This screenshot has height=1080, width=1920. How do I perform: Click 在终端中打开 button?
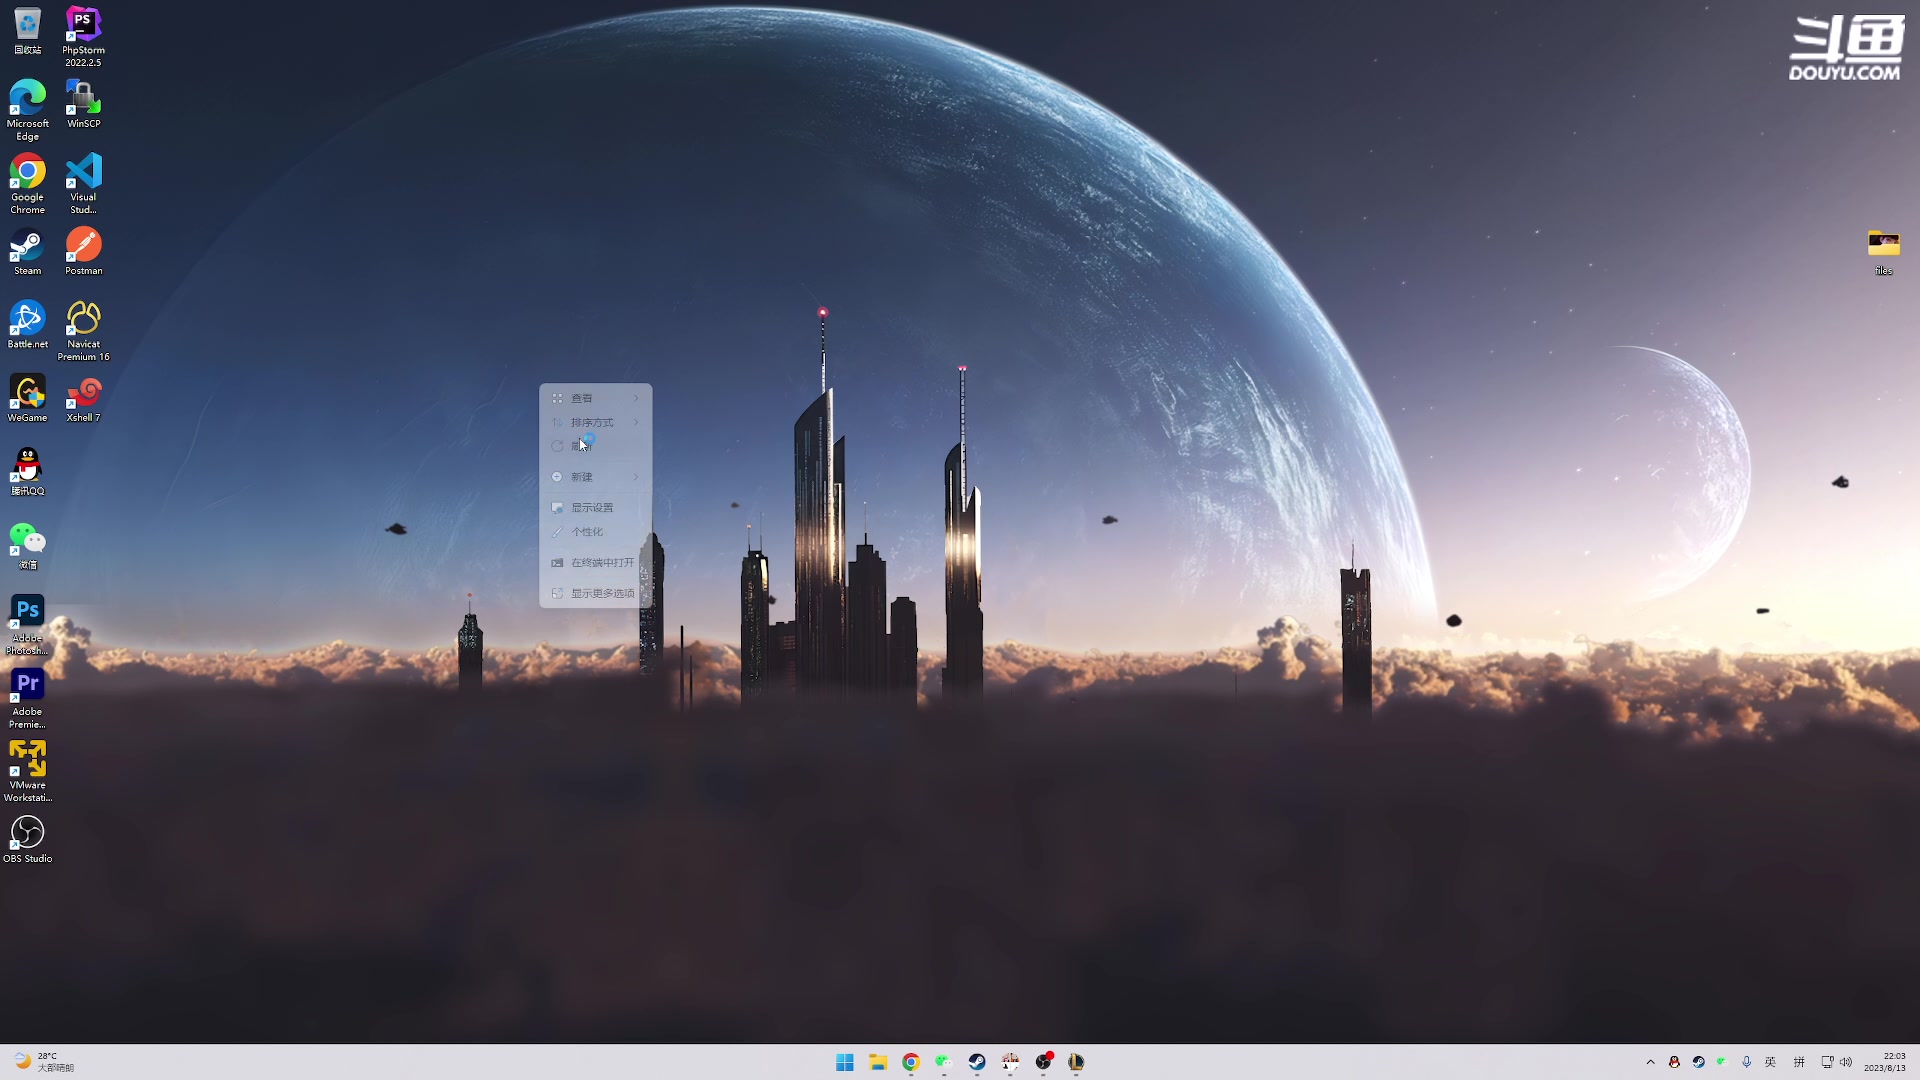(x=601, y=562)
